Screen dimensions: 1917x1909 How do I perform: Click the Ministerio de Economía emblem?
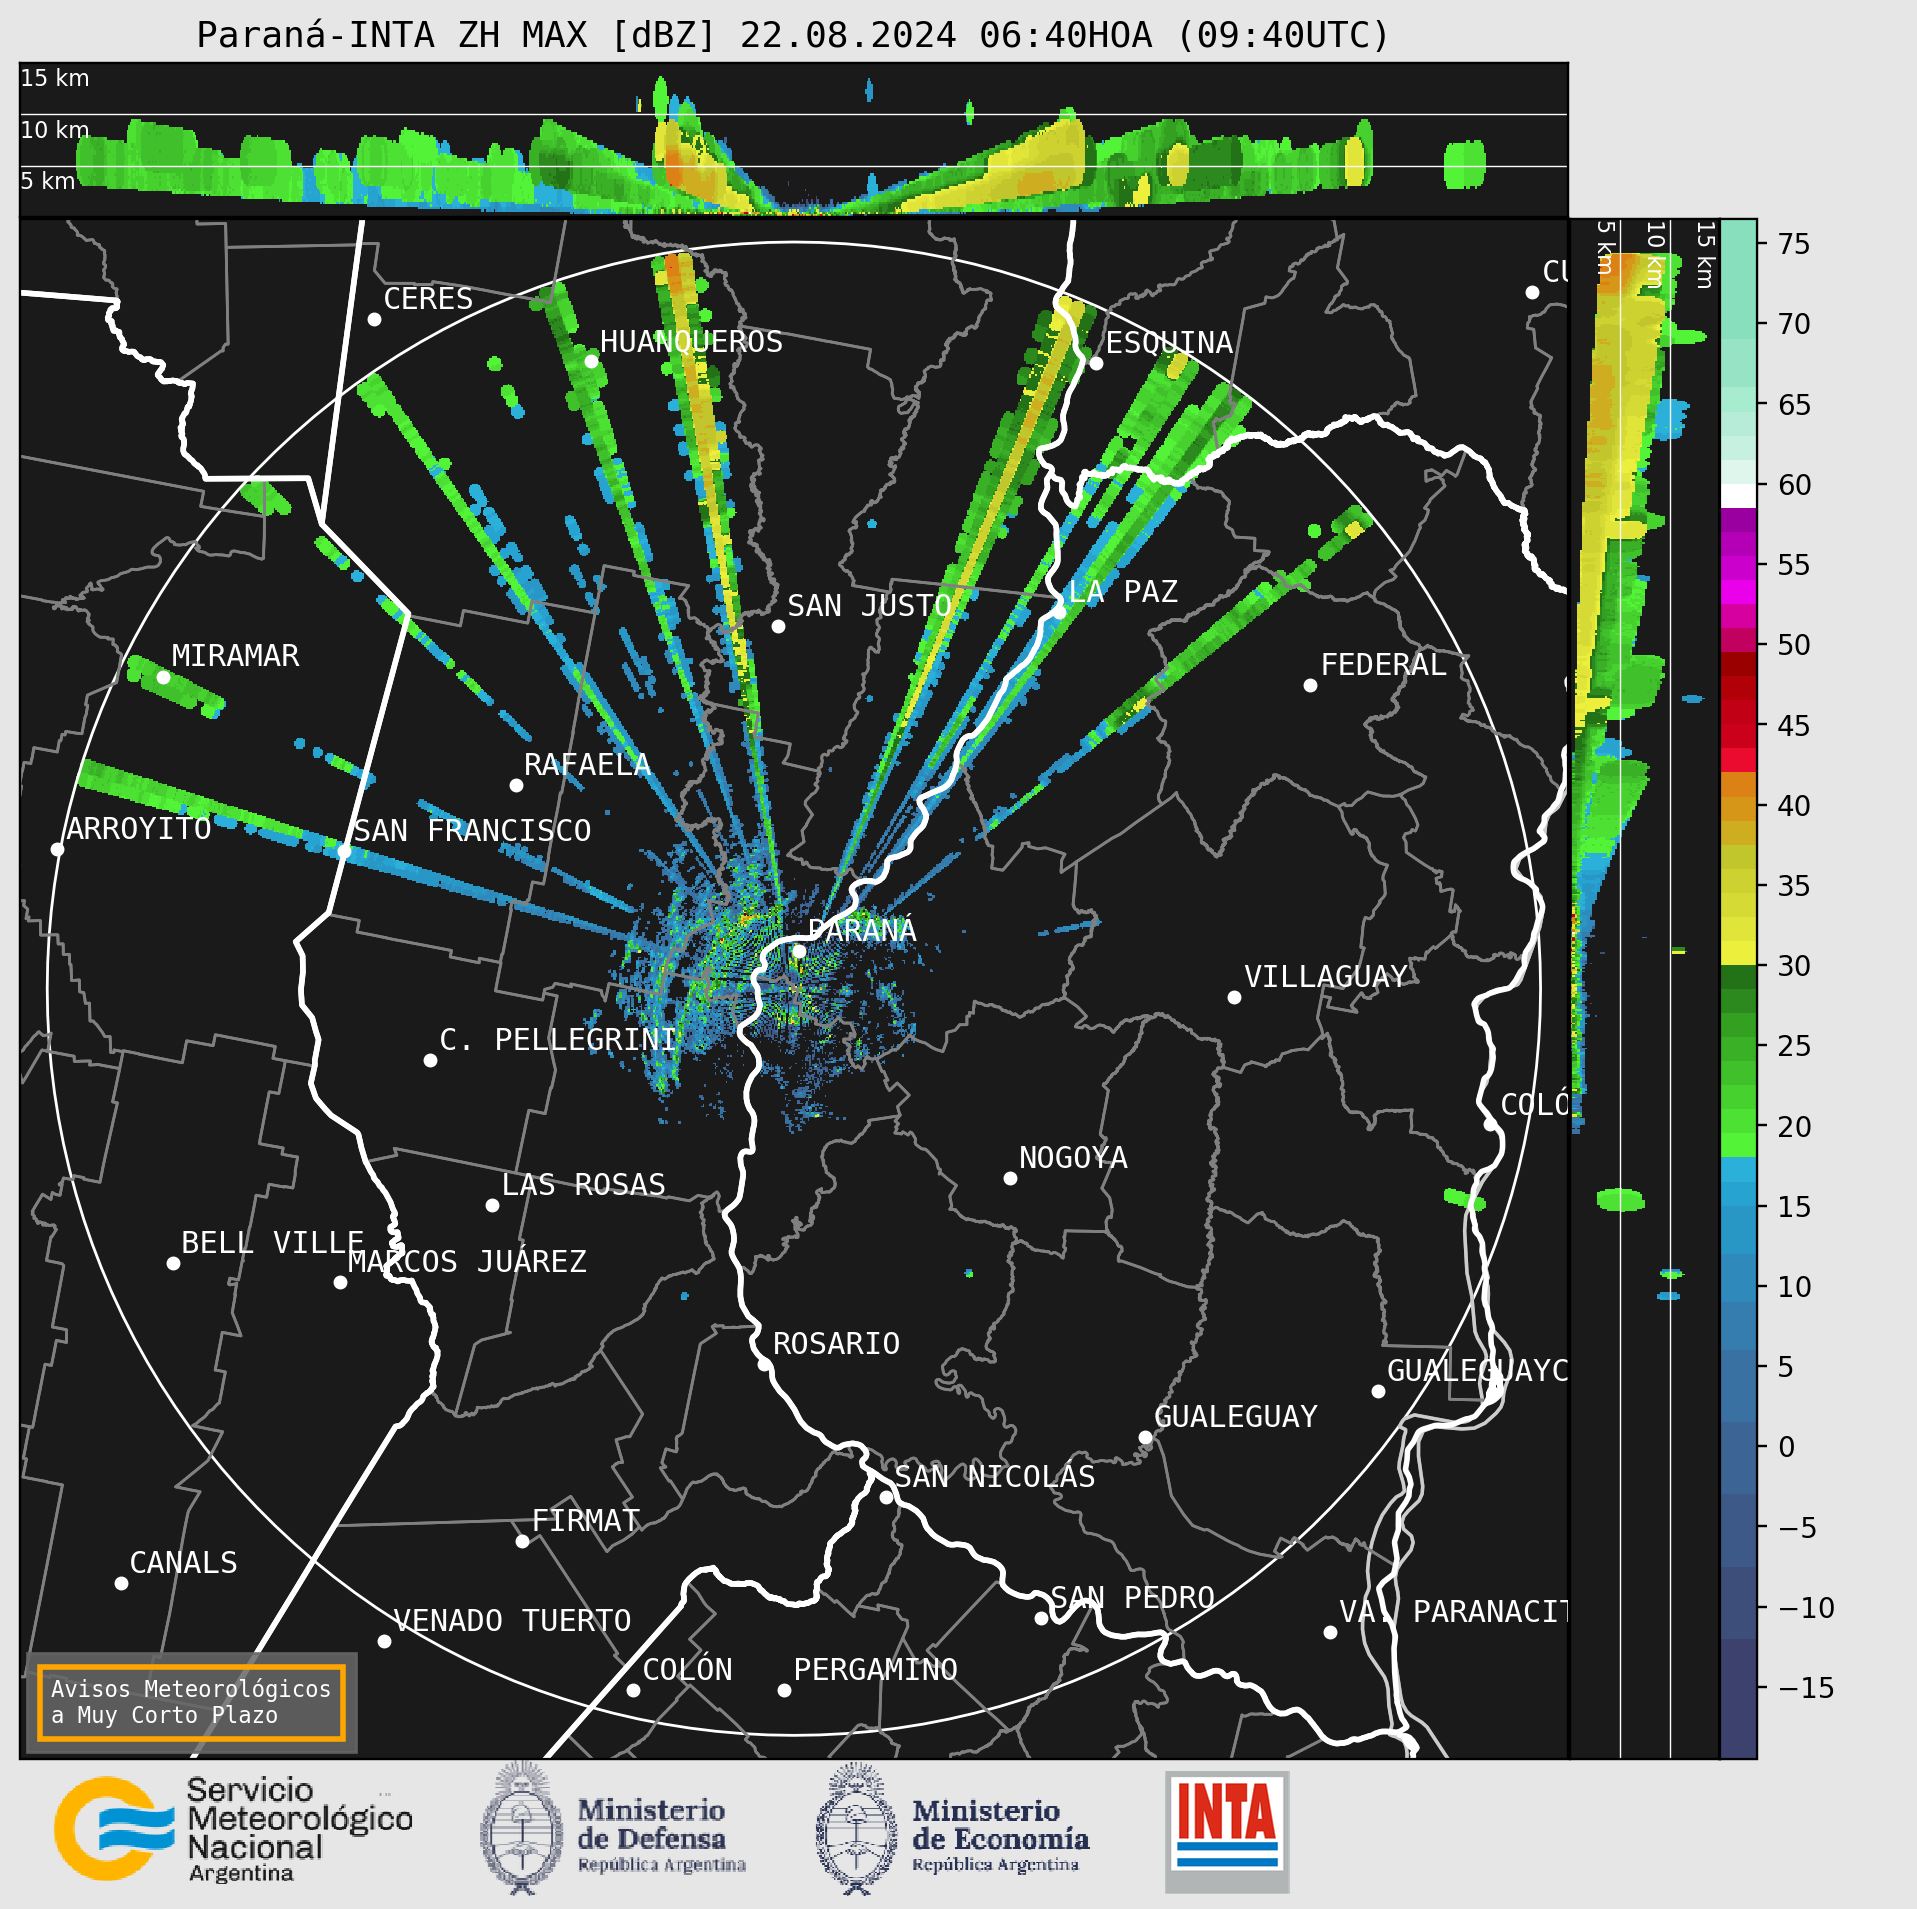(856, 1829)
